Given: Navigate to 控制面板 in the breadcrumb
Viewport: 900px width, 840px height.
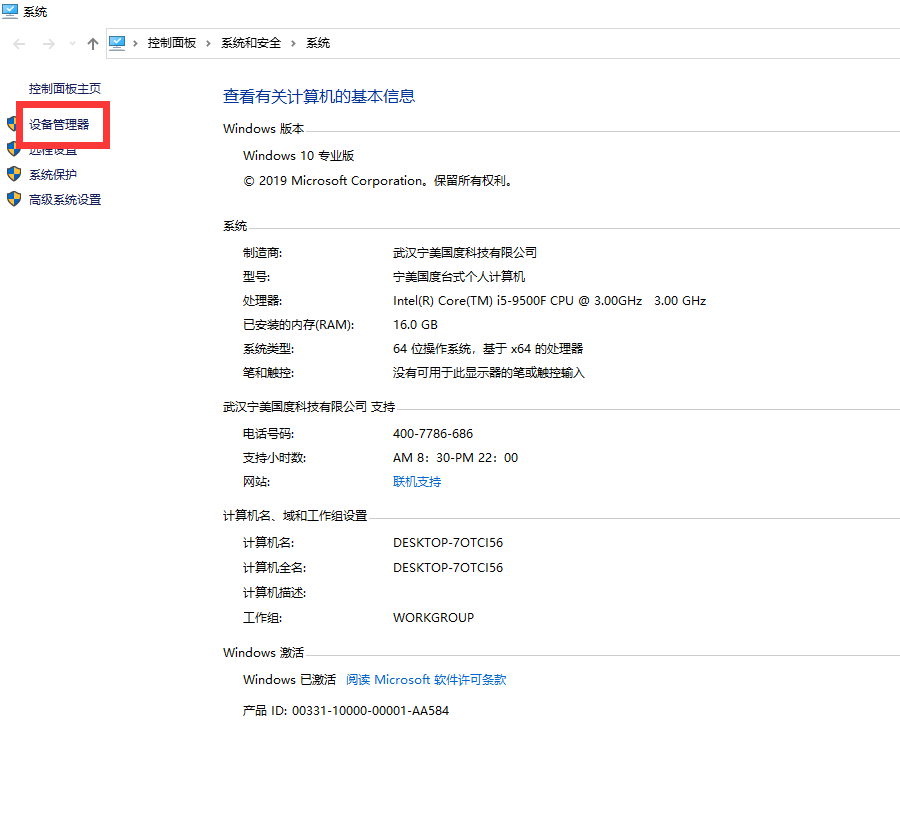Looking at the screenshot, I should (172, 44).
